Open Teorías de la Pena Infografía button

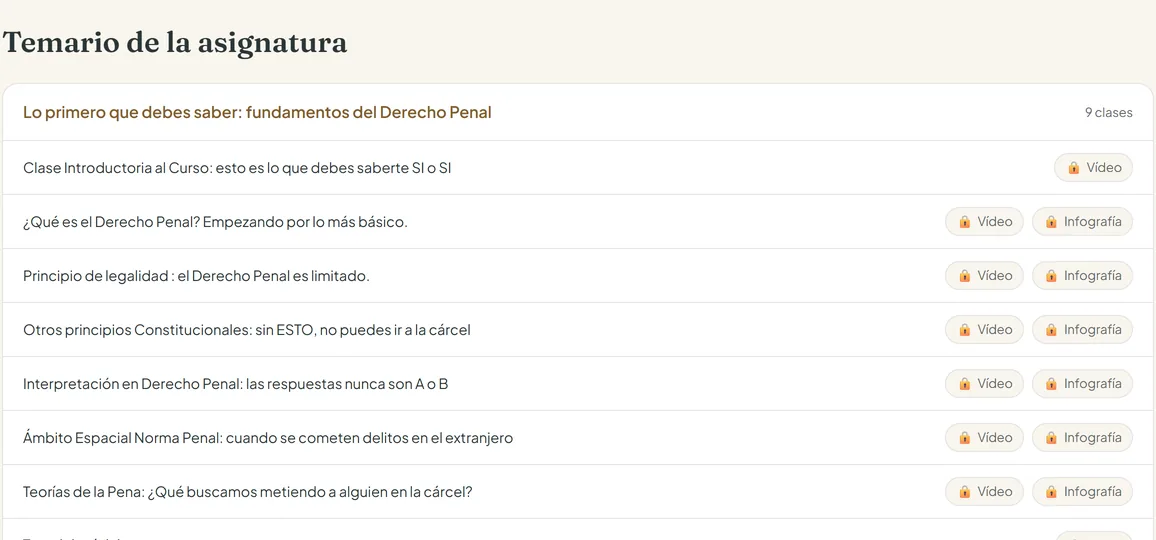coord(1082,491)
